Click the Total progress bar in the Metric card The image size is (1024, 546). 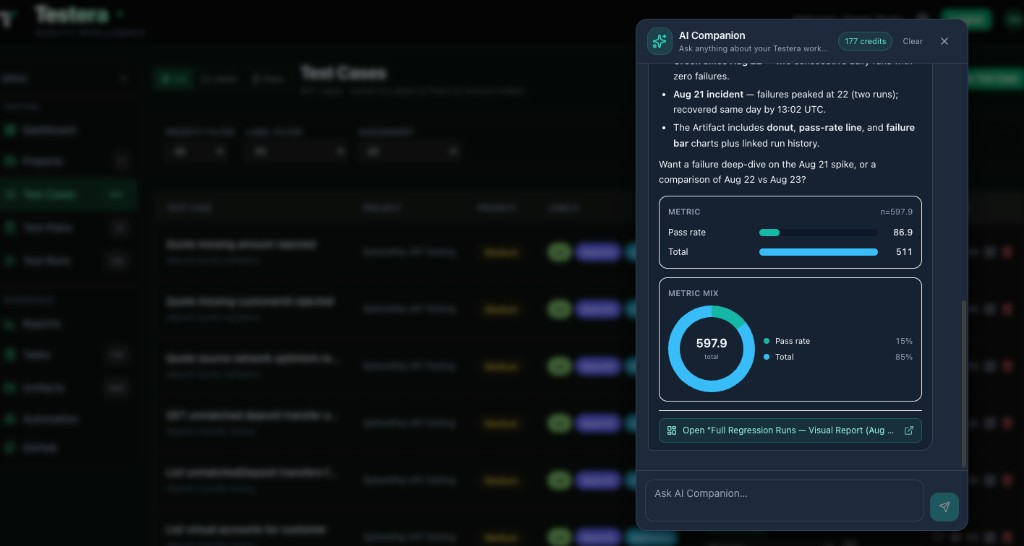click(x=818, y=252)
